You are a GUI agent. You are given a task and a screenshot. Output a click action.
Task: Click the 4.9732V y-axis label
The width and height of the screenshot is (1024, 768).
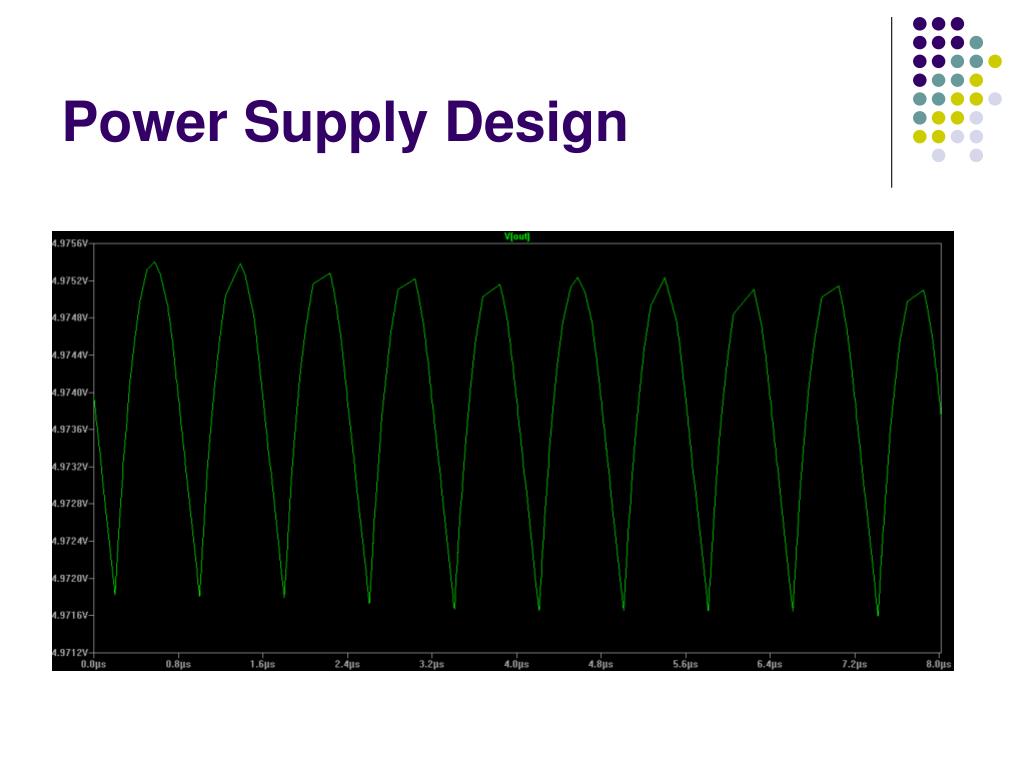tap(71, 466)
